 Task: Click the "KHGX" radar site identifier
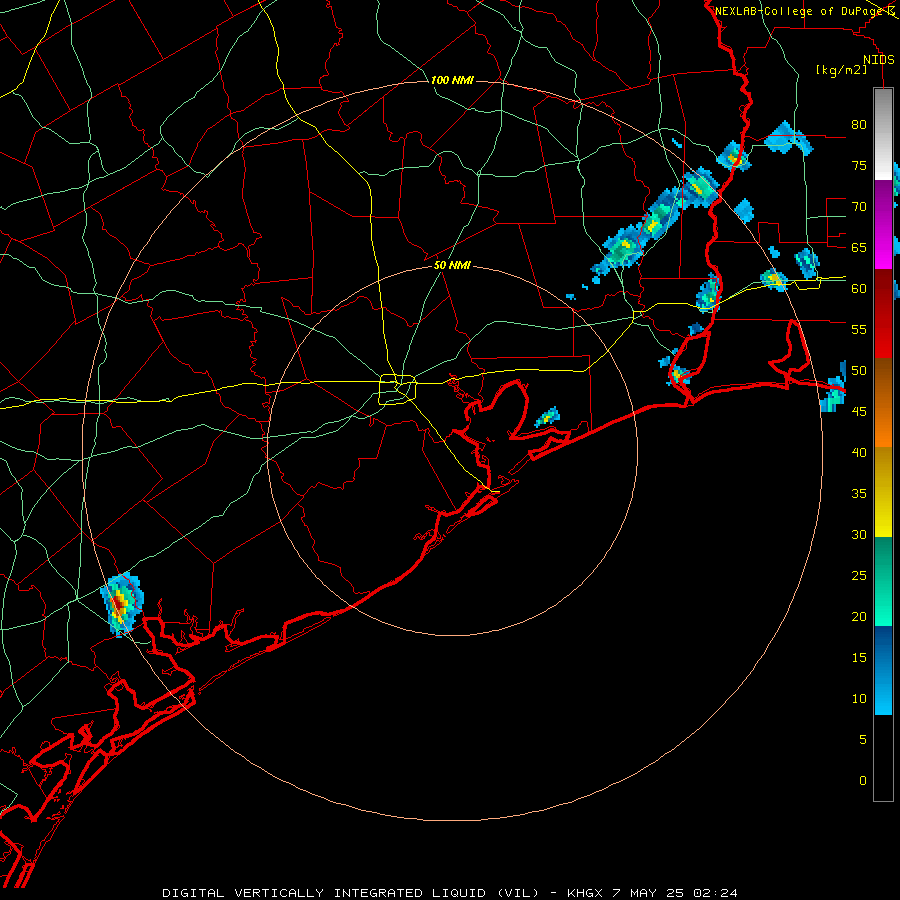585,893
